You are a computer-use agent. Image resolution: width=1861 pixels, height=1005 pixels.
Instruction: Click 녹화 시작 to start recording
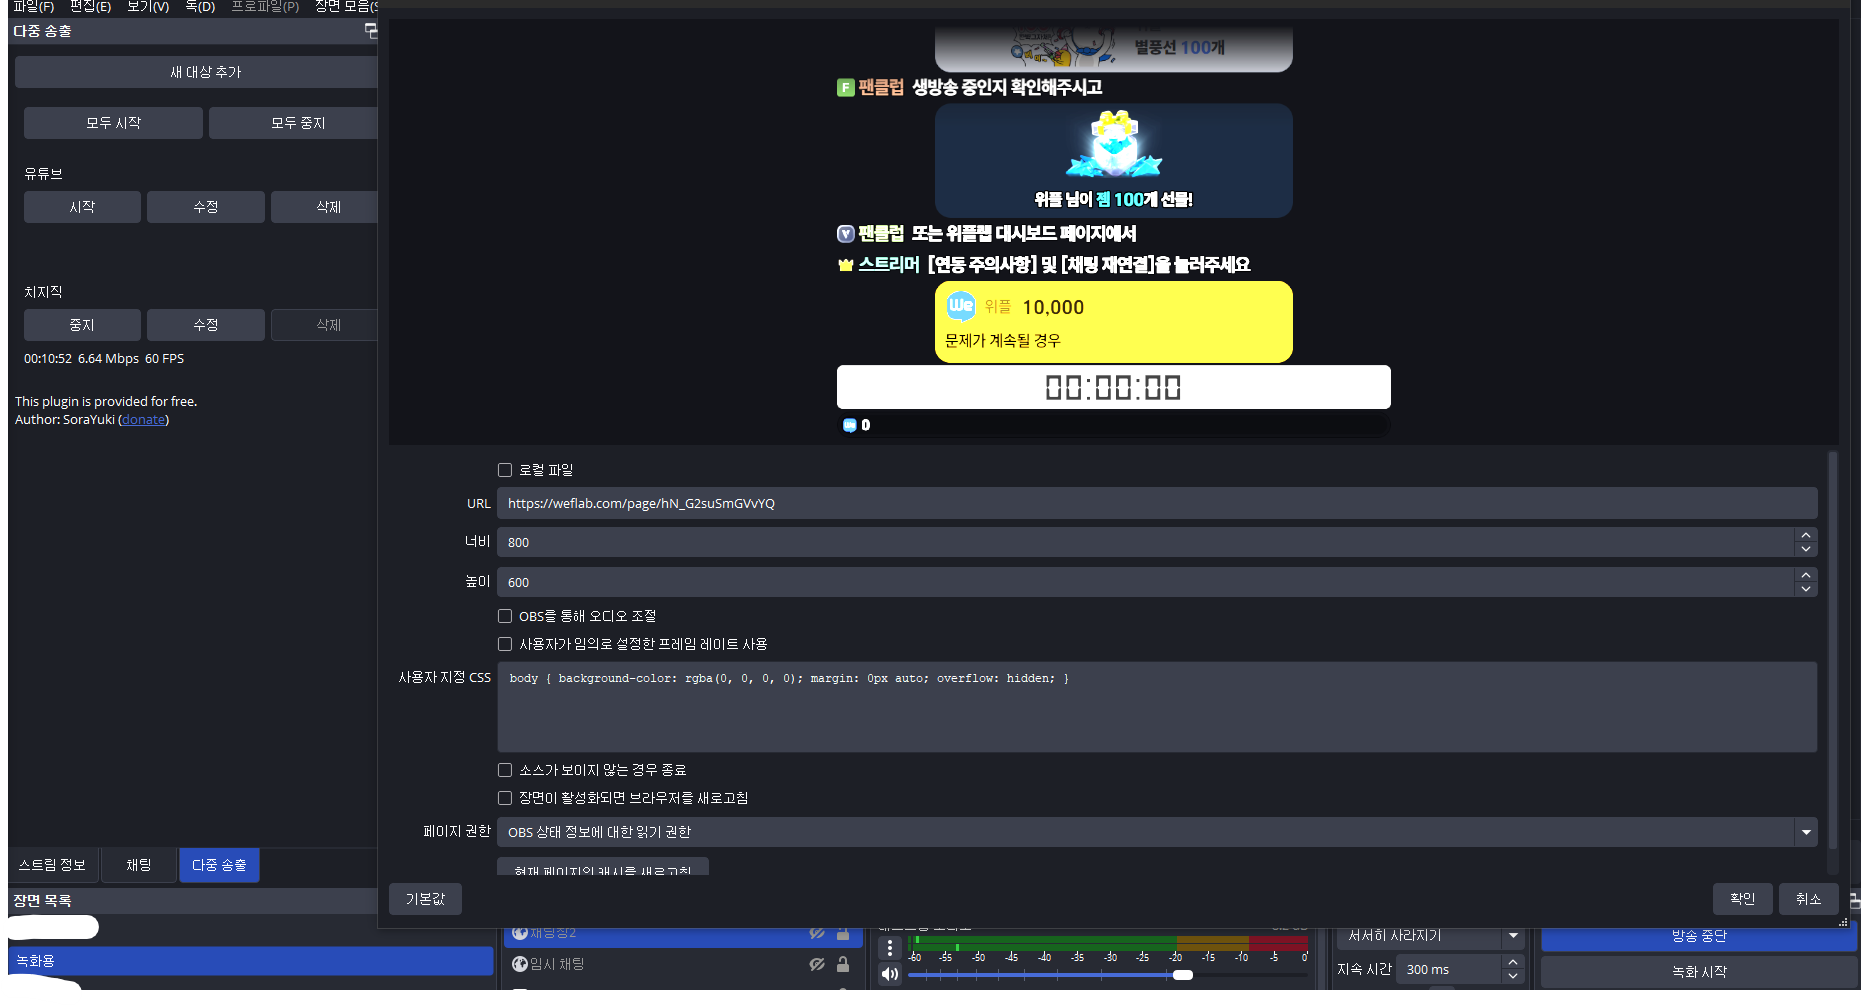click(1699, 972)
